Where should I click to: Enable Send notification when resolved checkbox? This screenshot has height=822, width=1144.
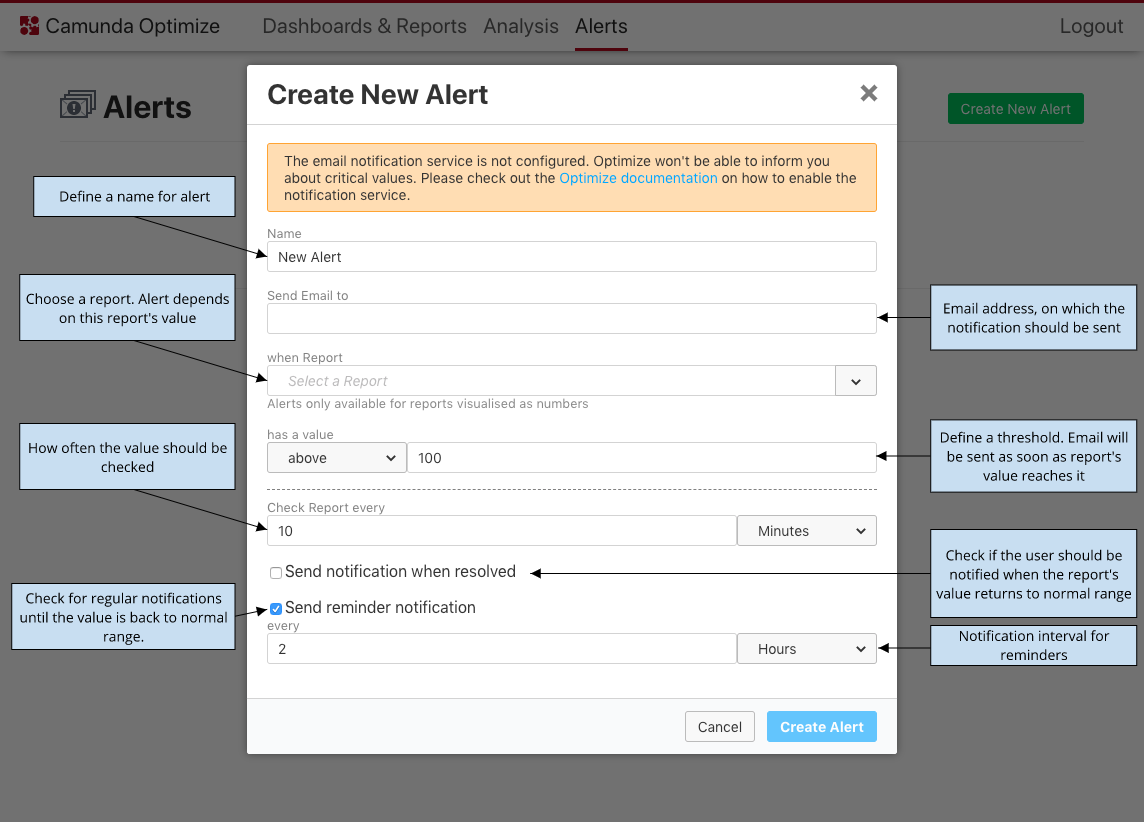[276, 573]
